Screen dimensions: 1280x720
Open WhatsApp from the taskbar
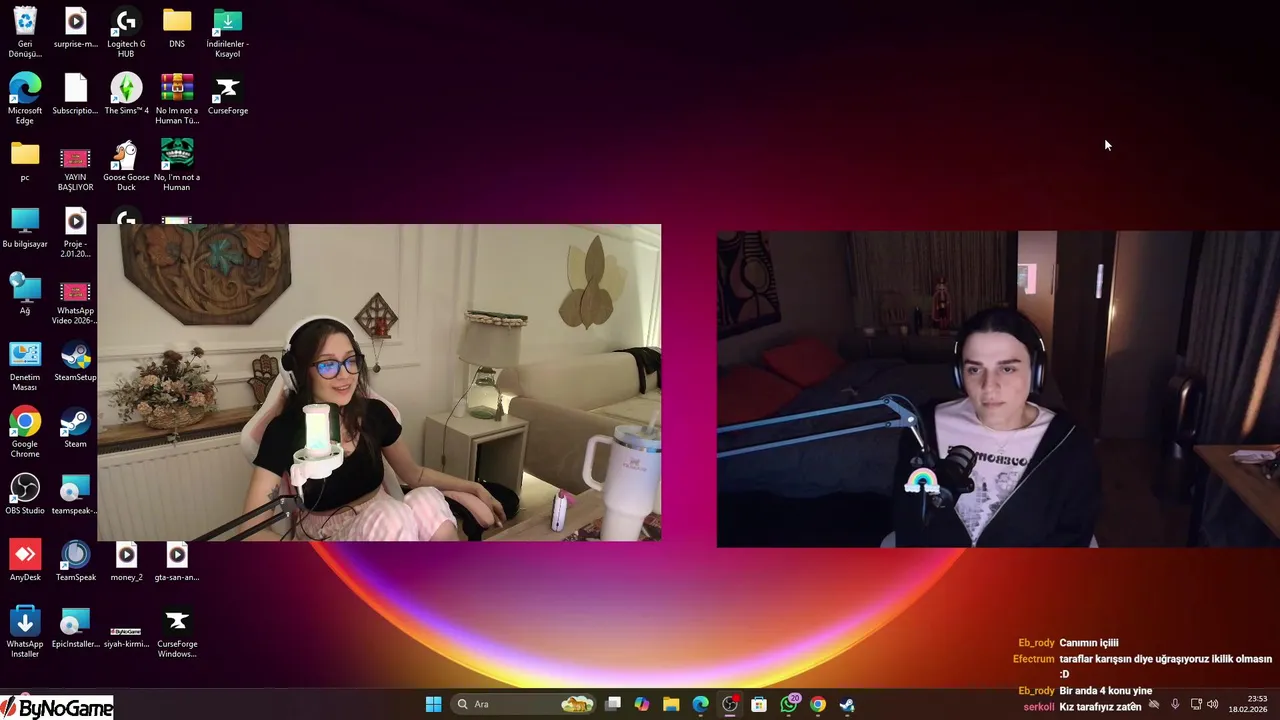tap(789, 704)
